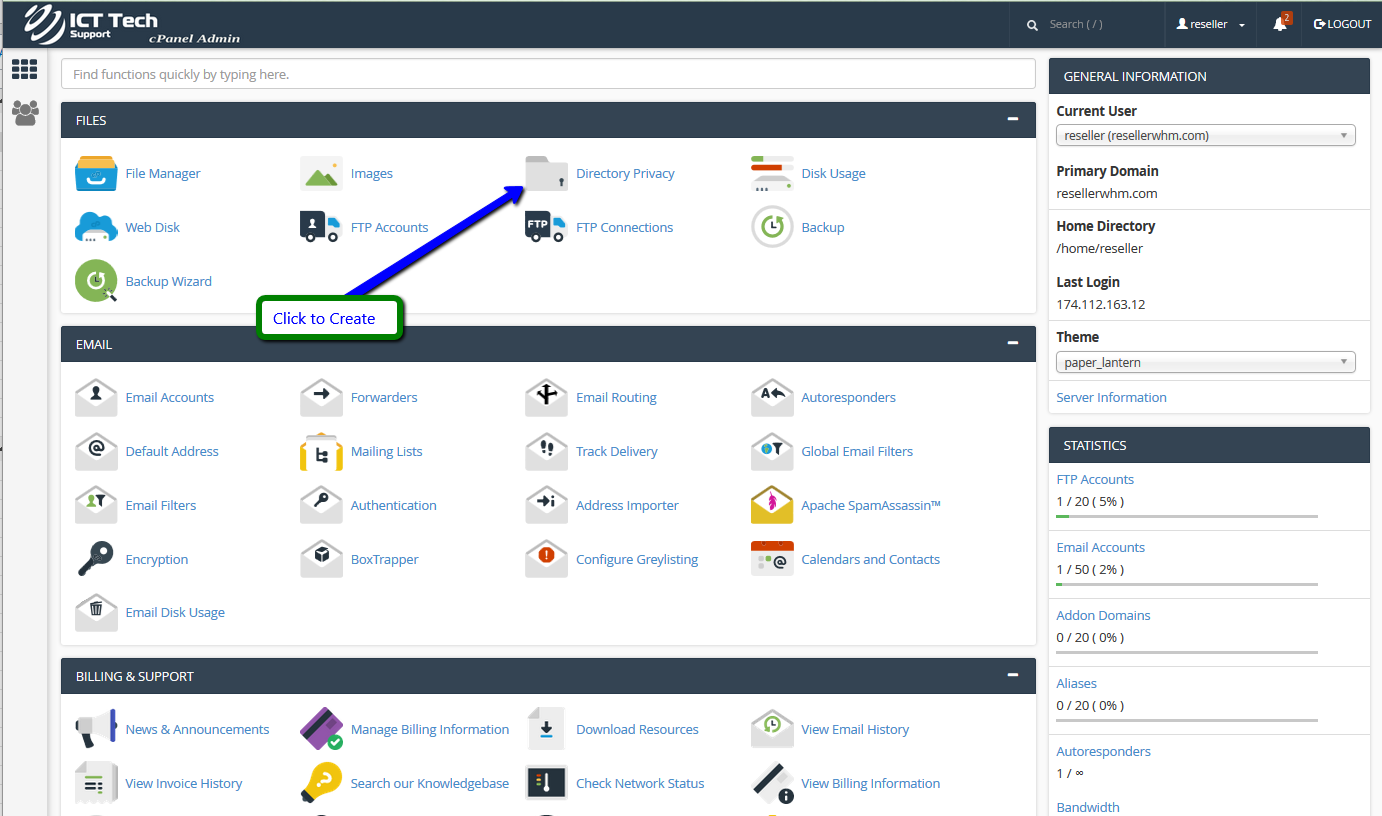Open the Theme dropdown showing paper_lantern
The image size is (1382, 816).
coord(1205,362)
